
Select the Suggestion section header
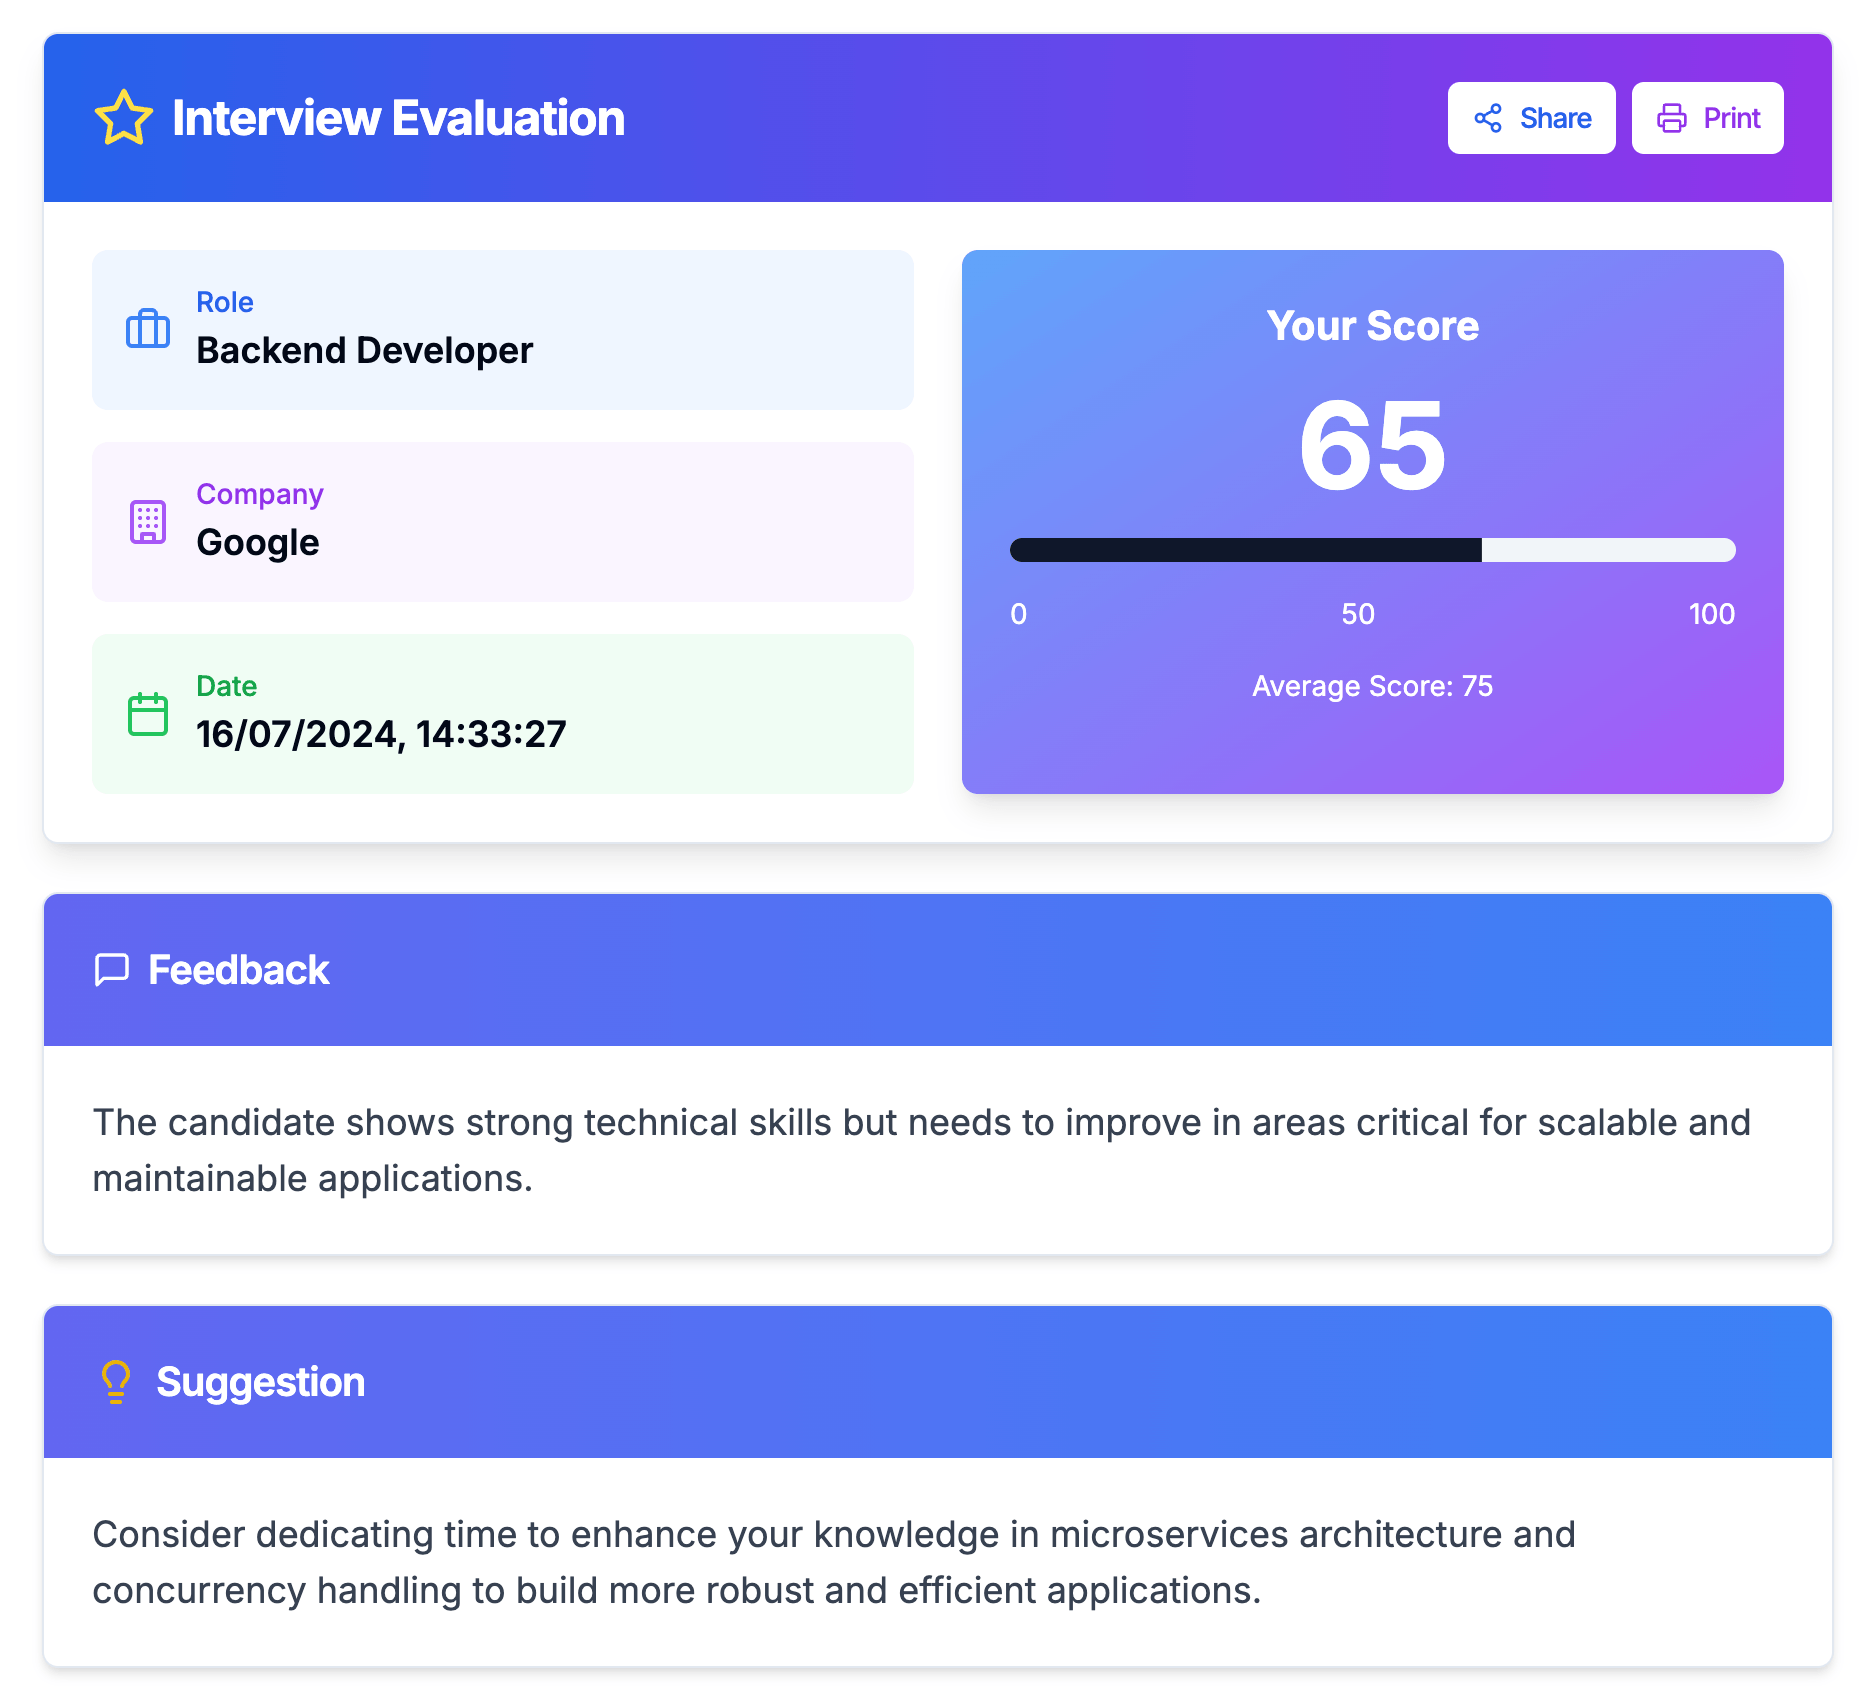click(x=259, y=1381)
